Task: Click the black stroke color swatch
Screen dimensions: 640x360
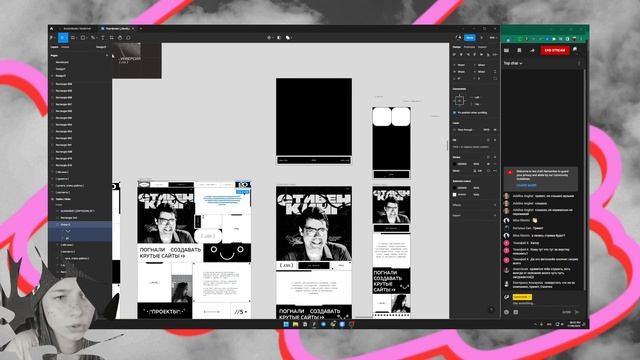Action: 455,164
